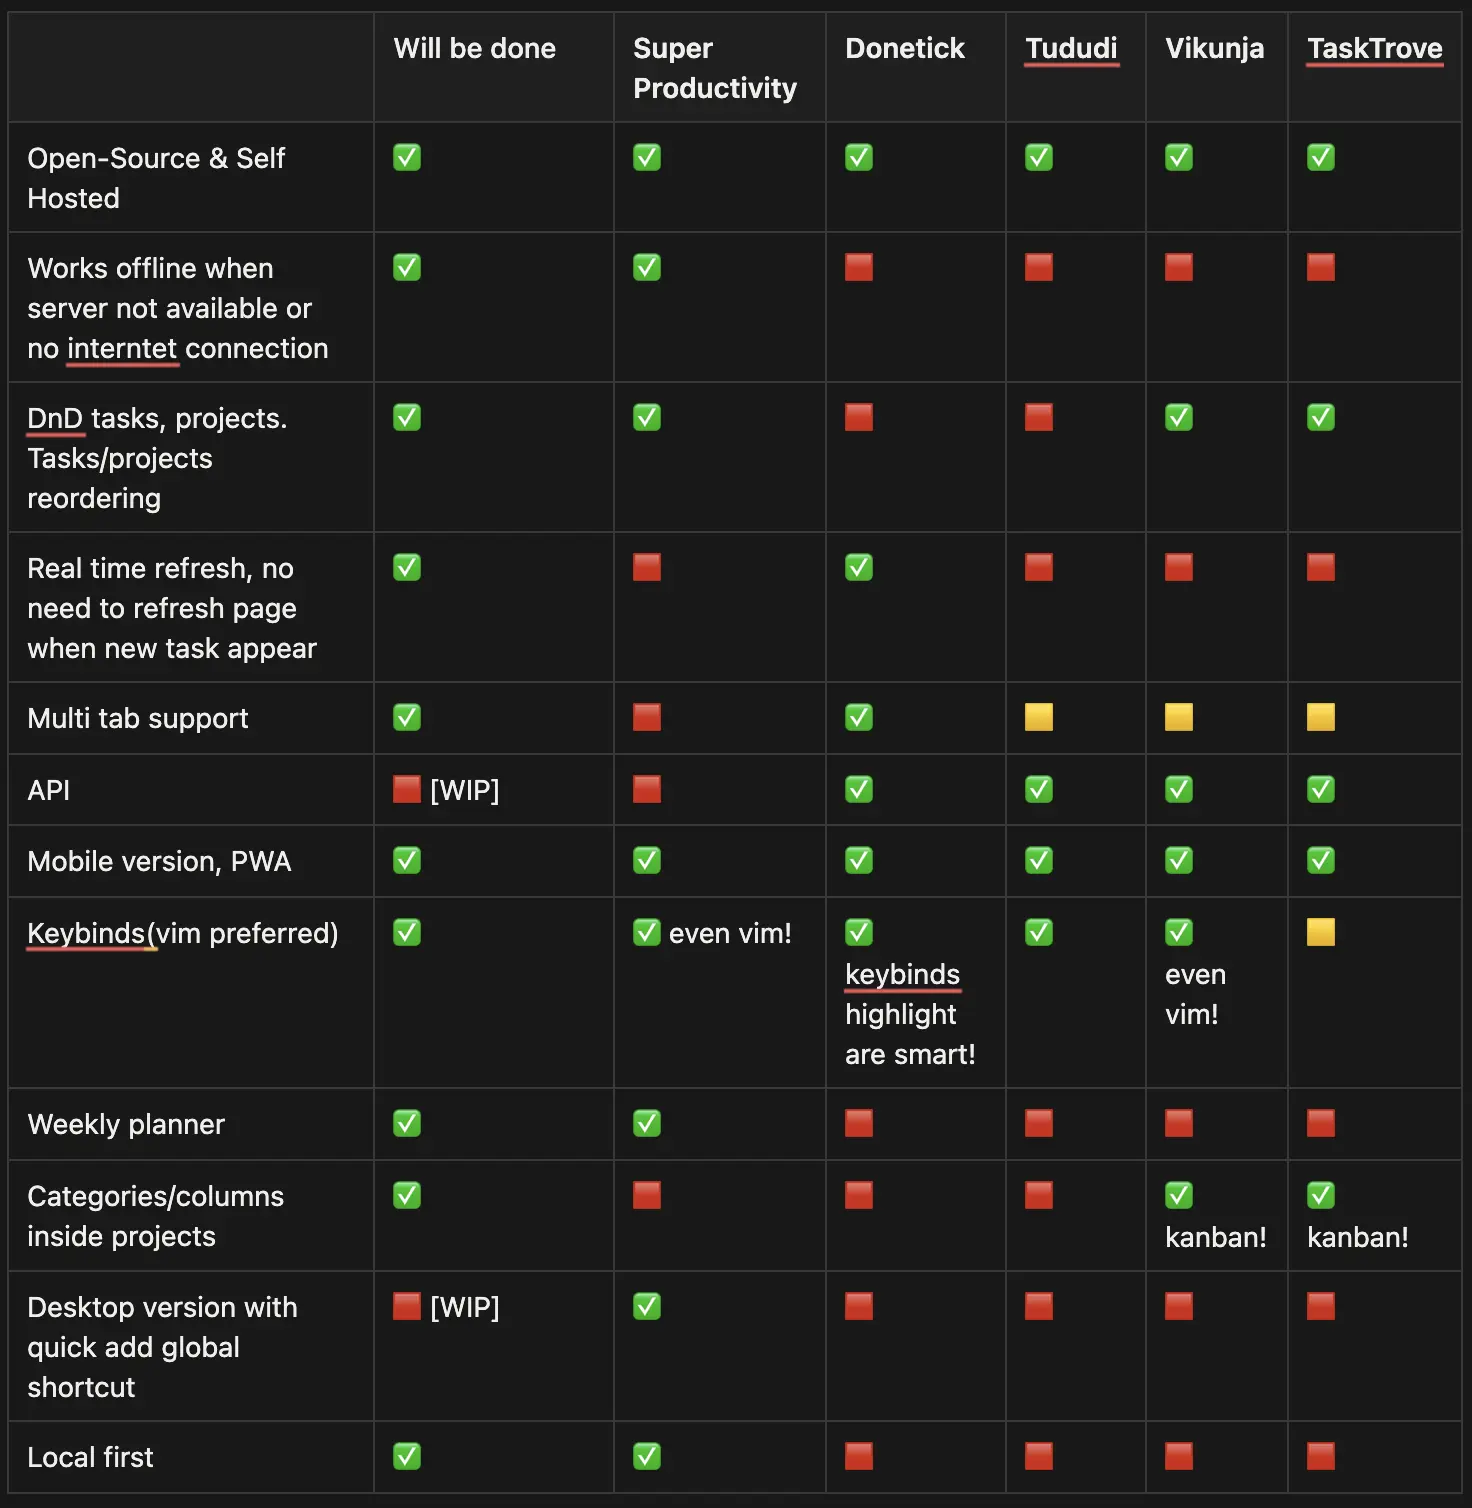Screen dimensions: 1472x1508
Task: Click the [WIP] text in Desktop version row
Action: (464, 1307)
